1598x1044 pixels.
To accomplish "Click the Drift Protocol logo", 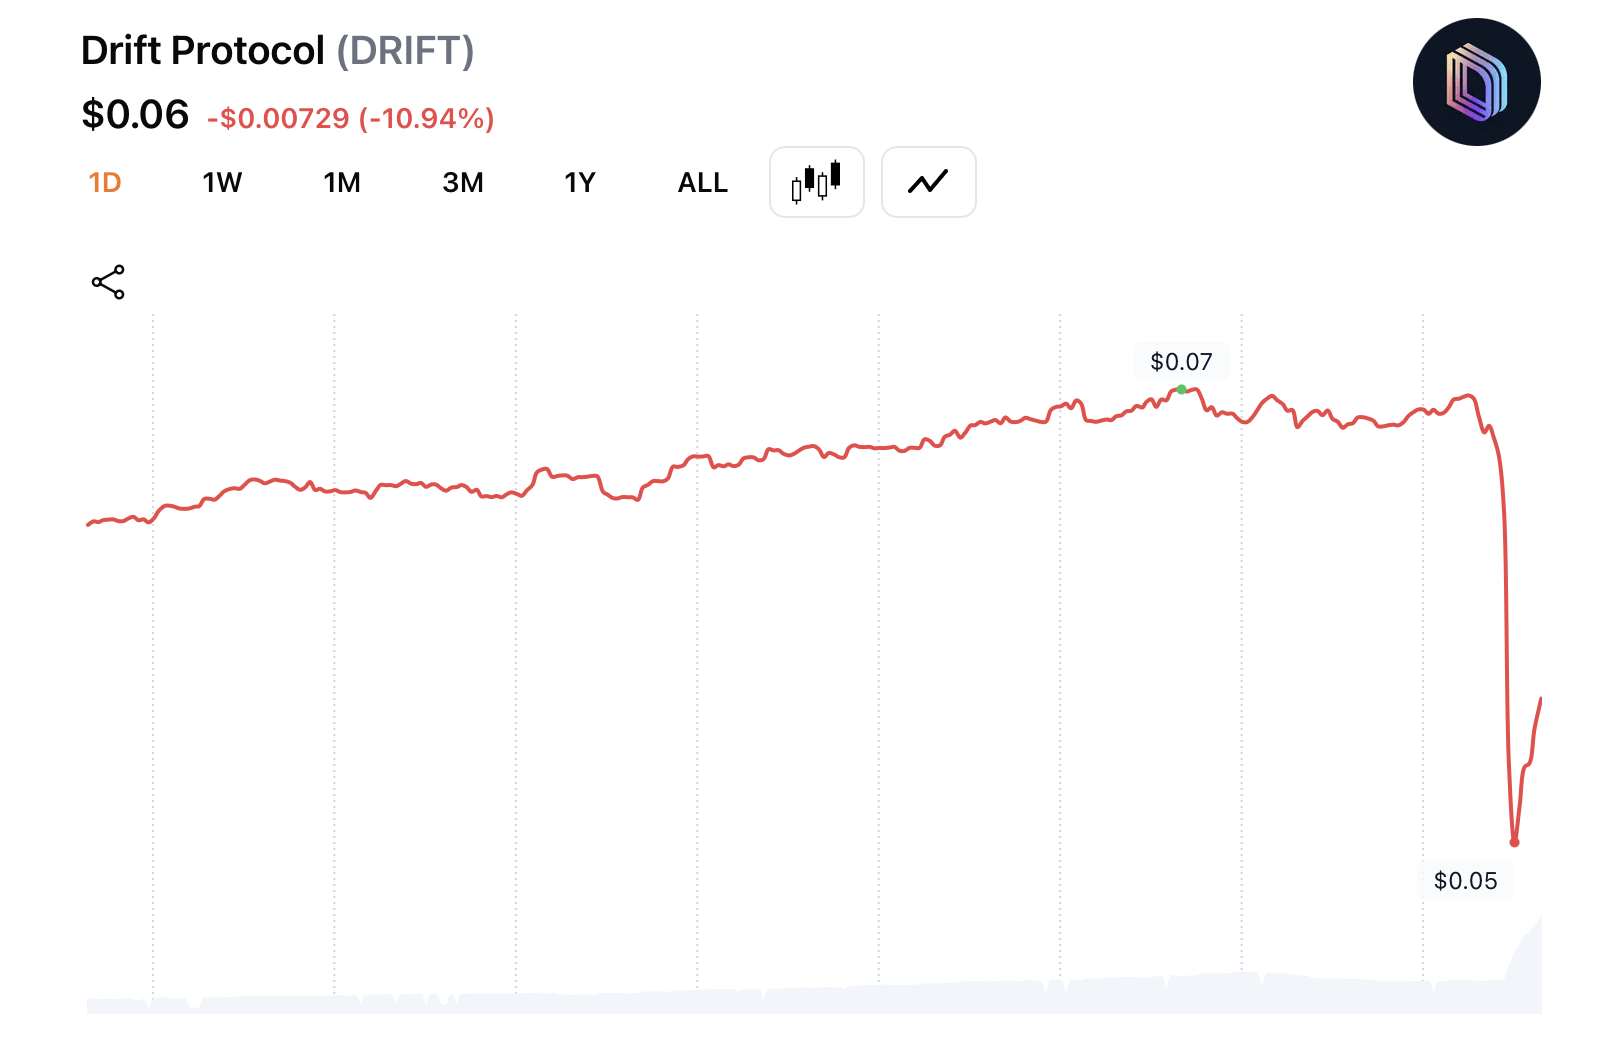I will pos(1476,82).
